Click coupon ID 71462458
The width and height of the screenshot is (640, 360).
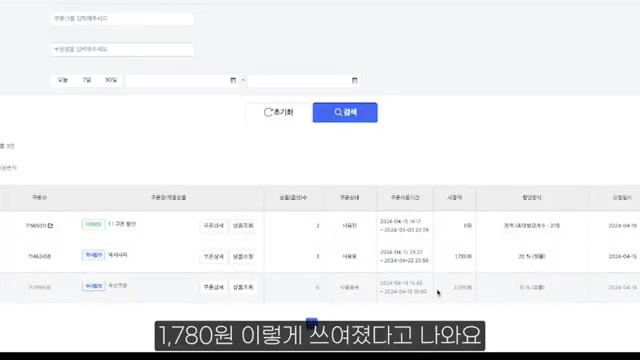tap(39, 256)
